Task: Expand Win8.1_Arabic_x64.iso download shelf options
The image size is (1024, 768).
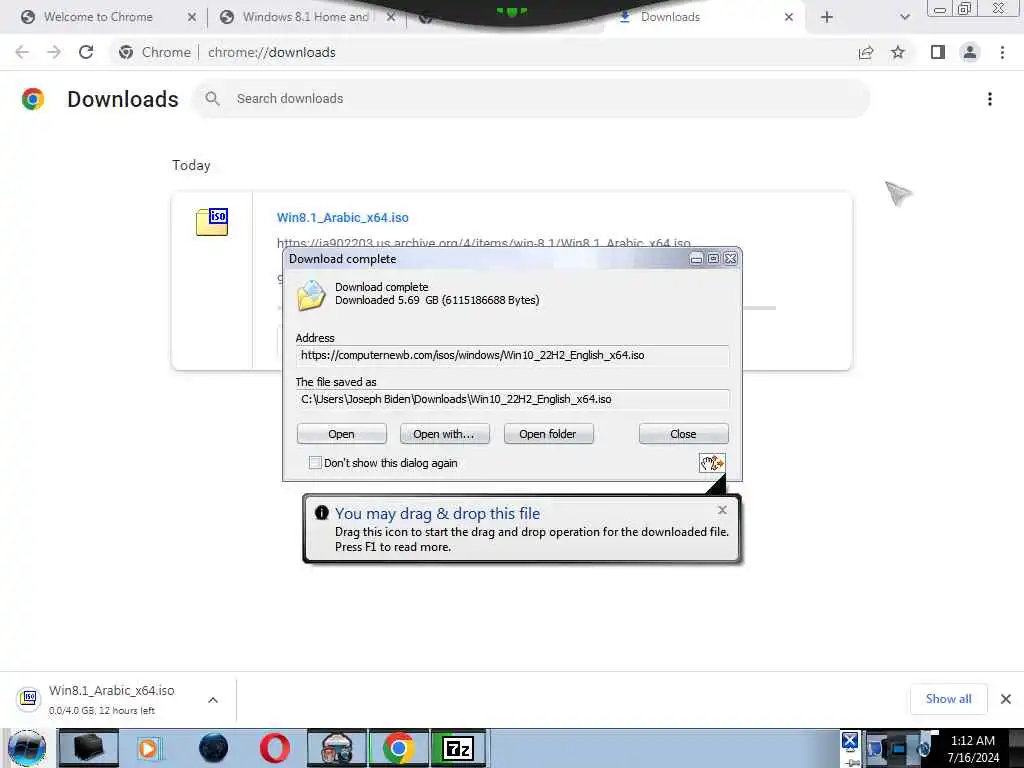Action: pyautogui.click(x=213, y=700)
